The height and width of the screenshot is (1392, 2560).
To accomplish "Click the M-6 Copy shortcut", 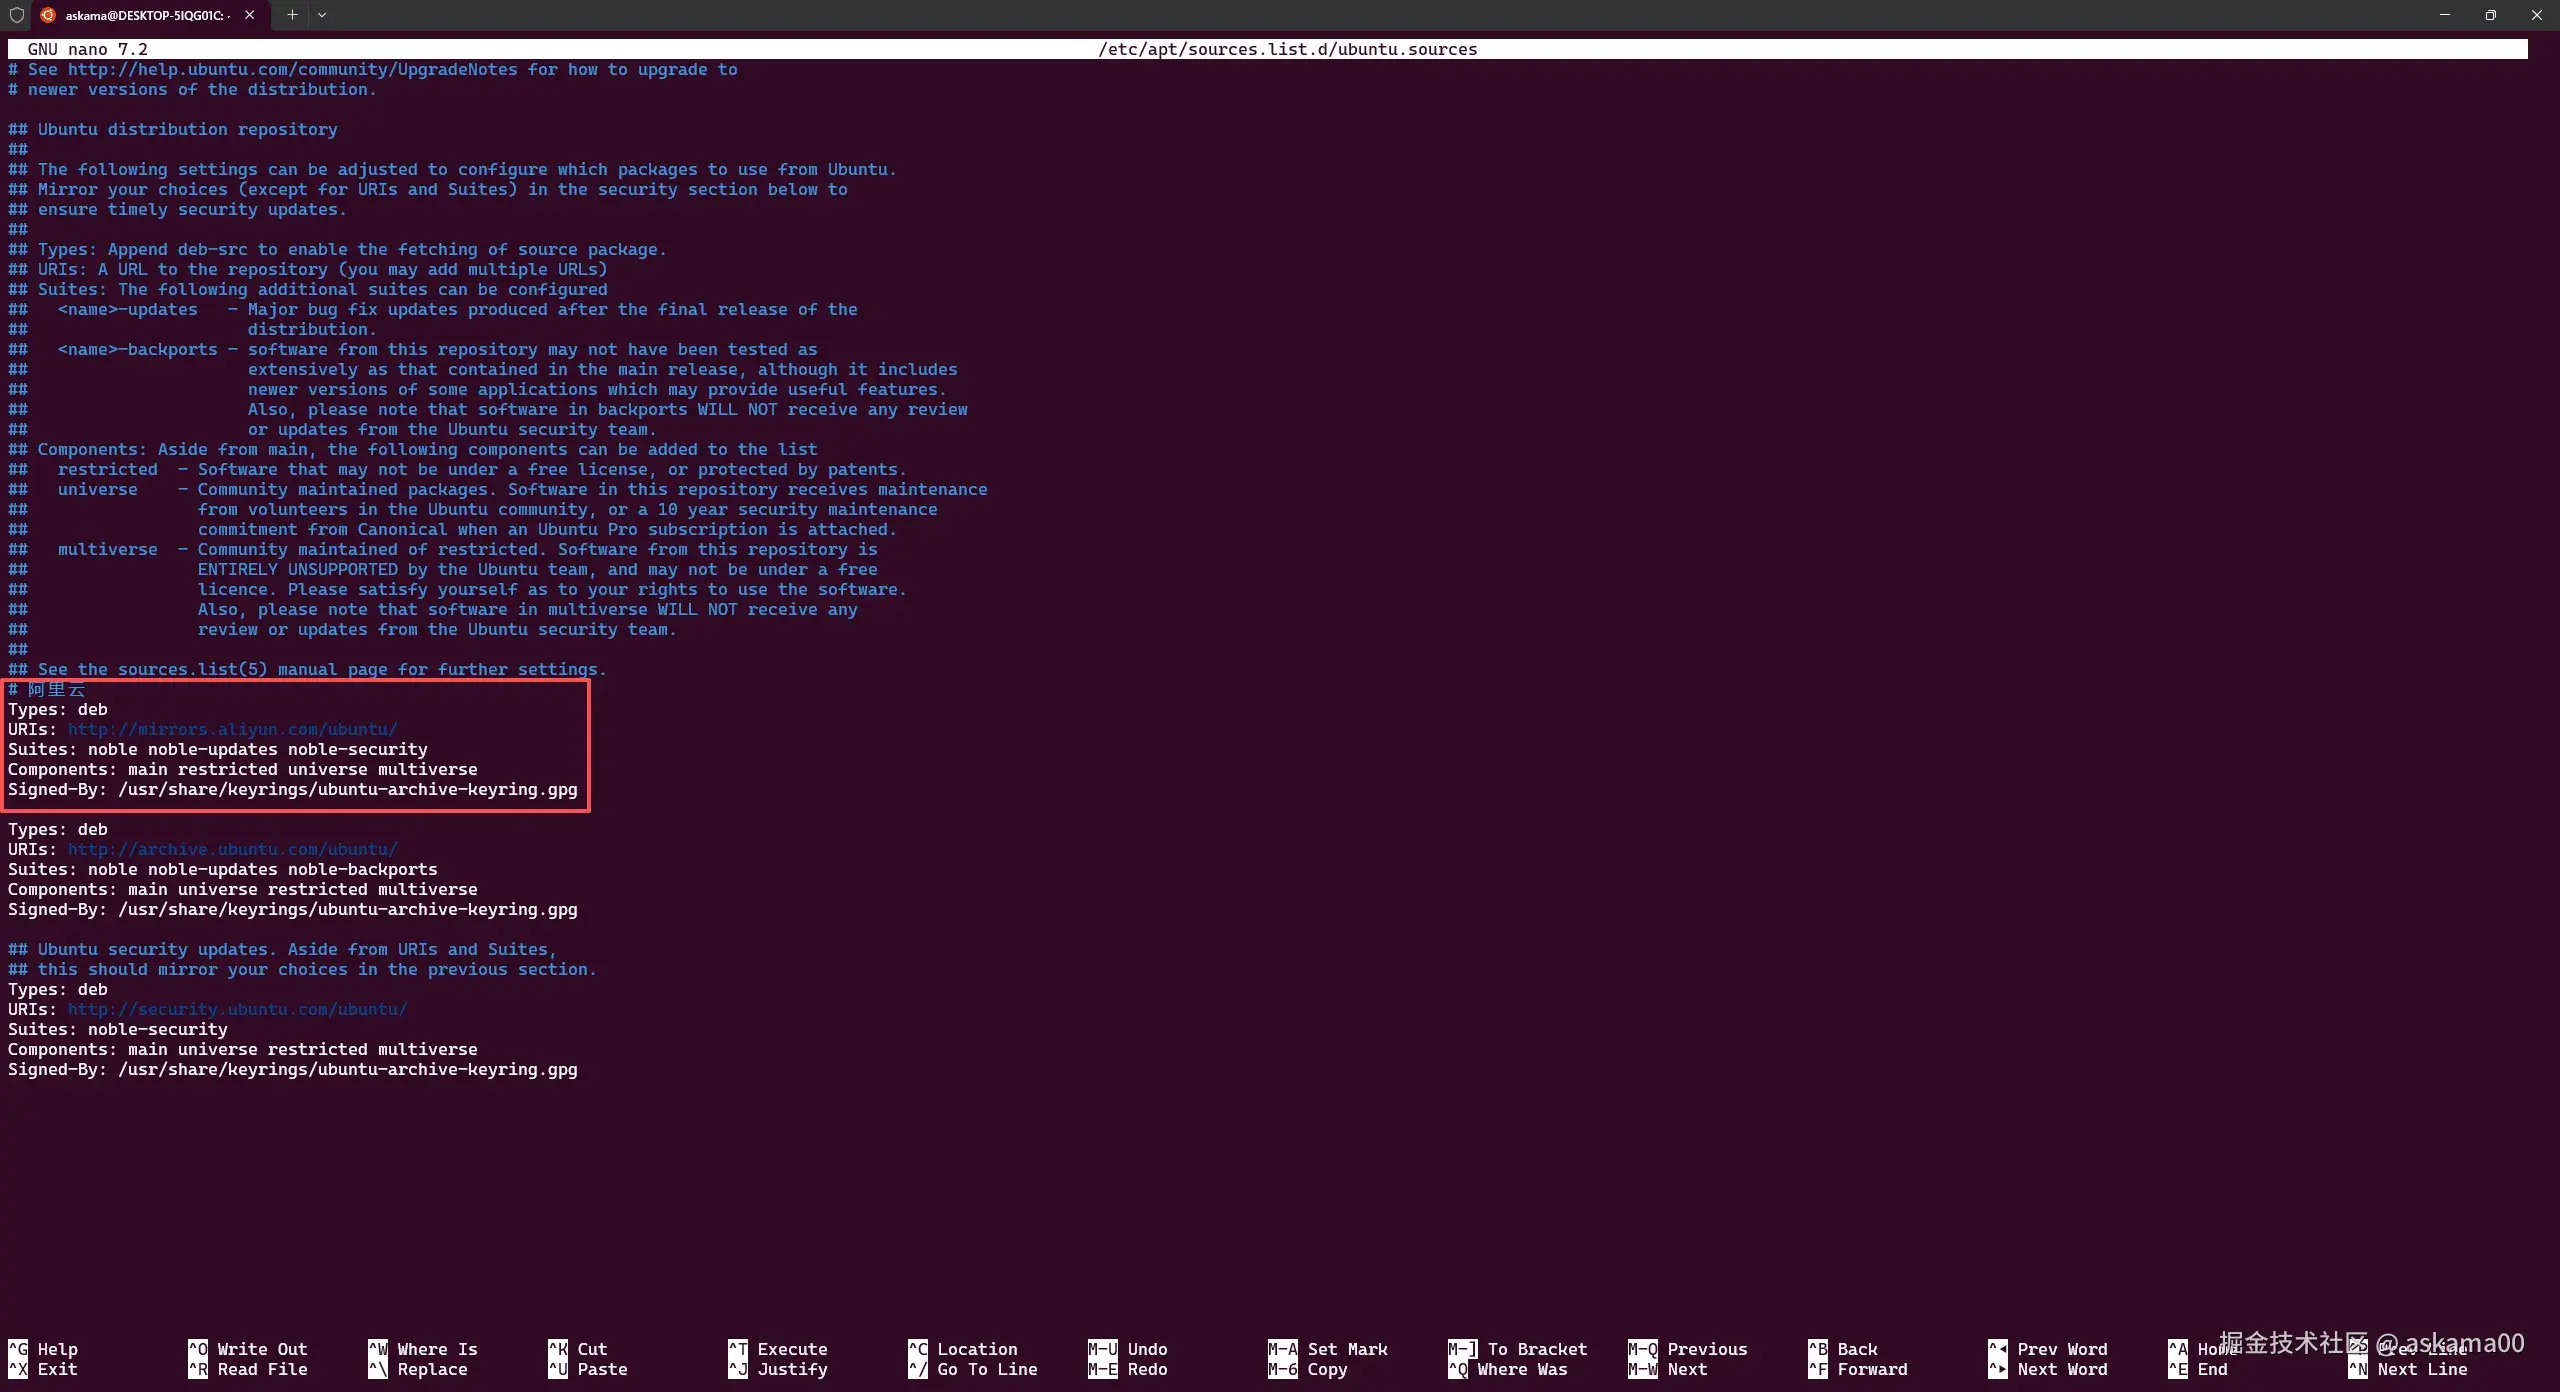I will pyautogui.click(x=1308, y=1369).
